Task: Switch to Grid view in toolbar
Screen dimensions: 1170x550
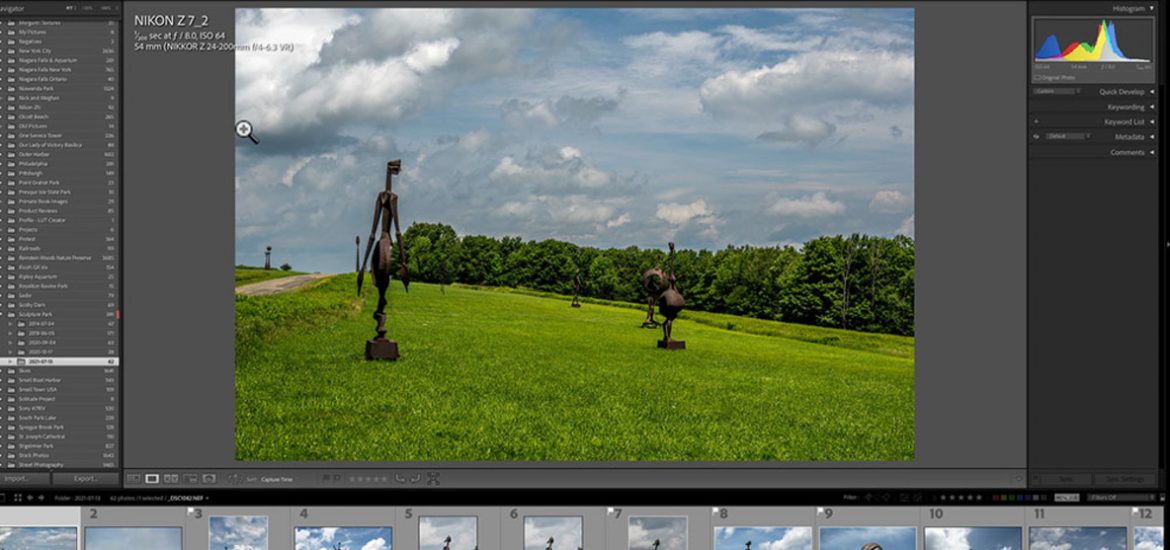Action: [133, 479]
